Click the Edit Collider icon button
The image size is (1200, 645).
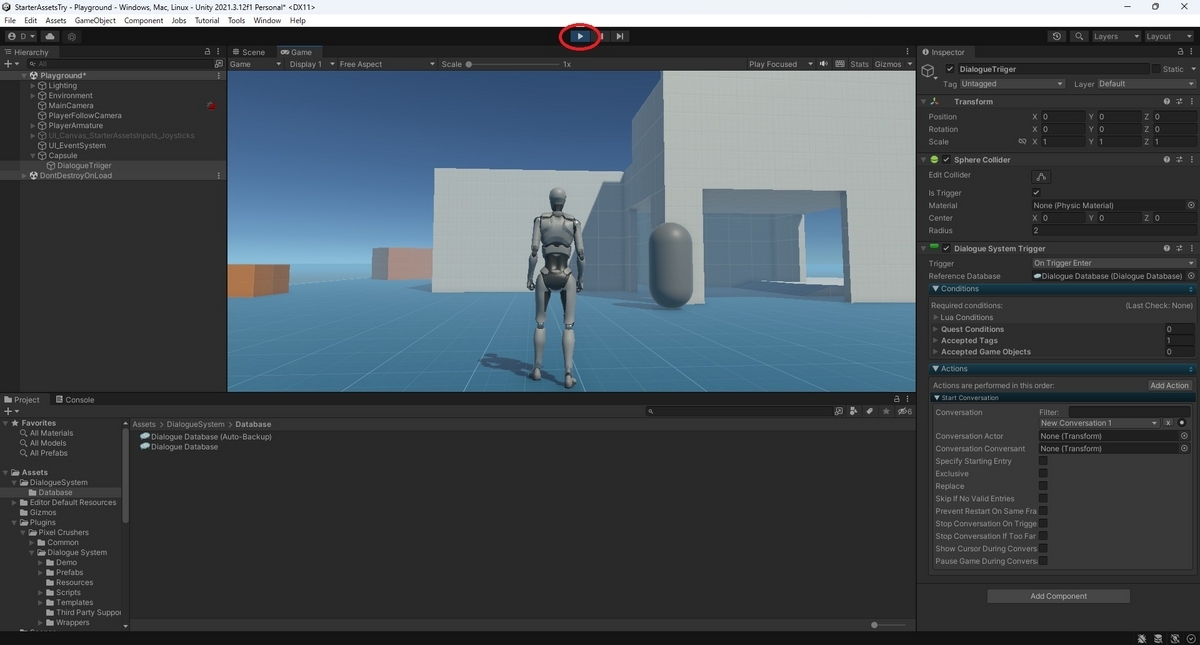[x=1041, y=176]
